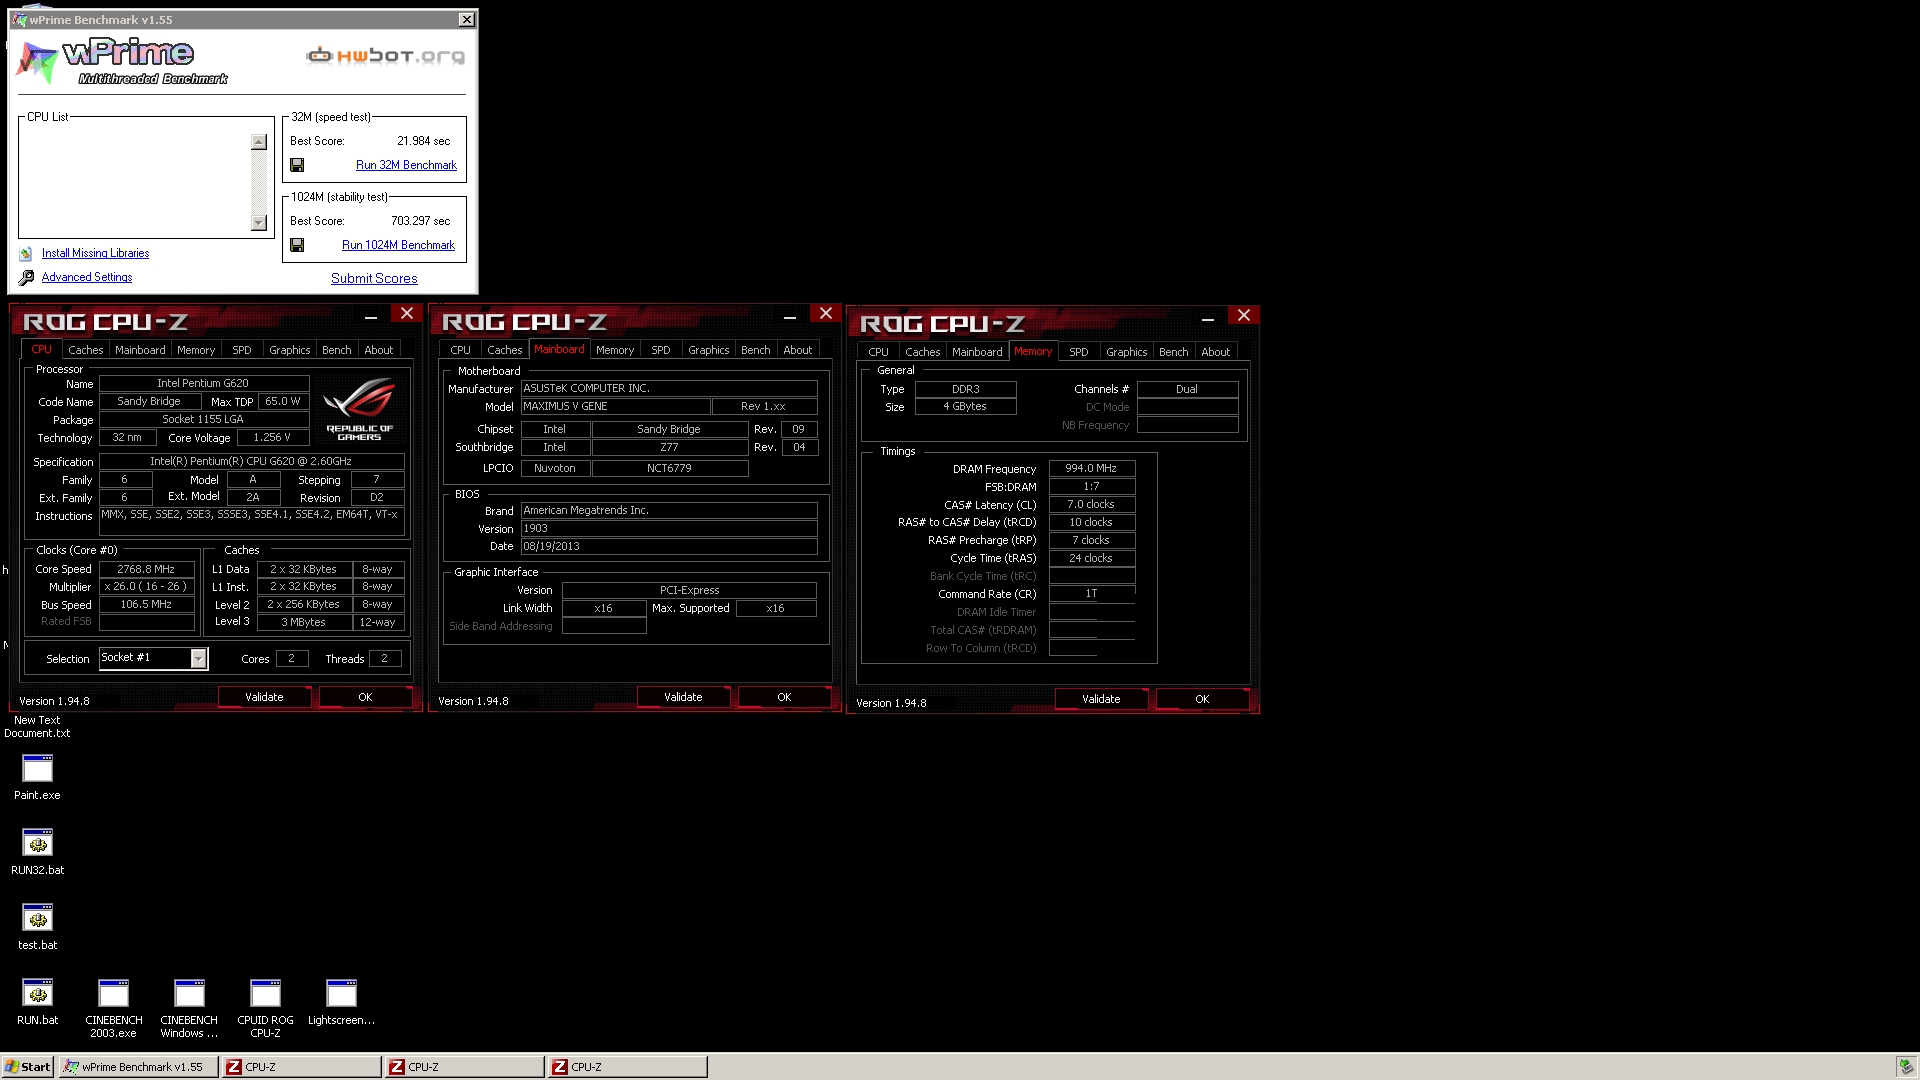Switch to first CPU-Z taskbar button
1920x1080 pixels.
point(301,1067)
